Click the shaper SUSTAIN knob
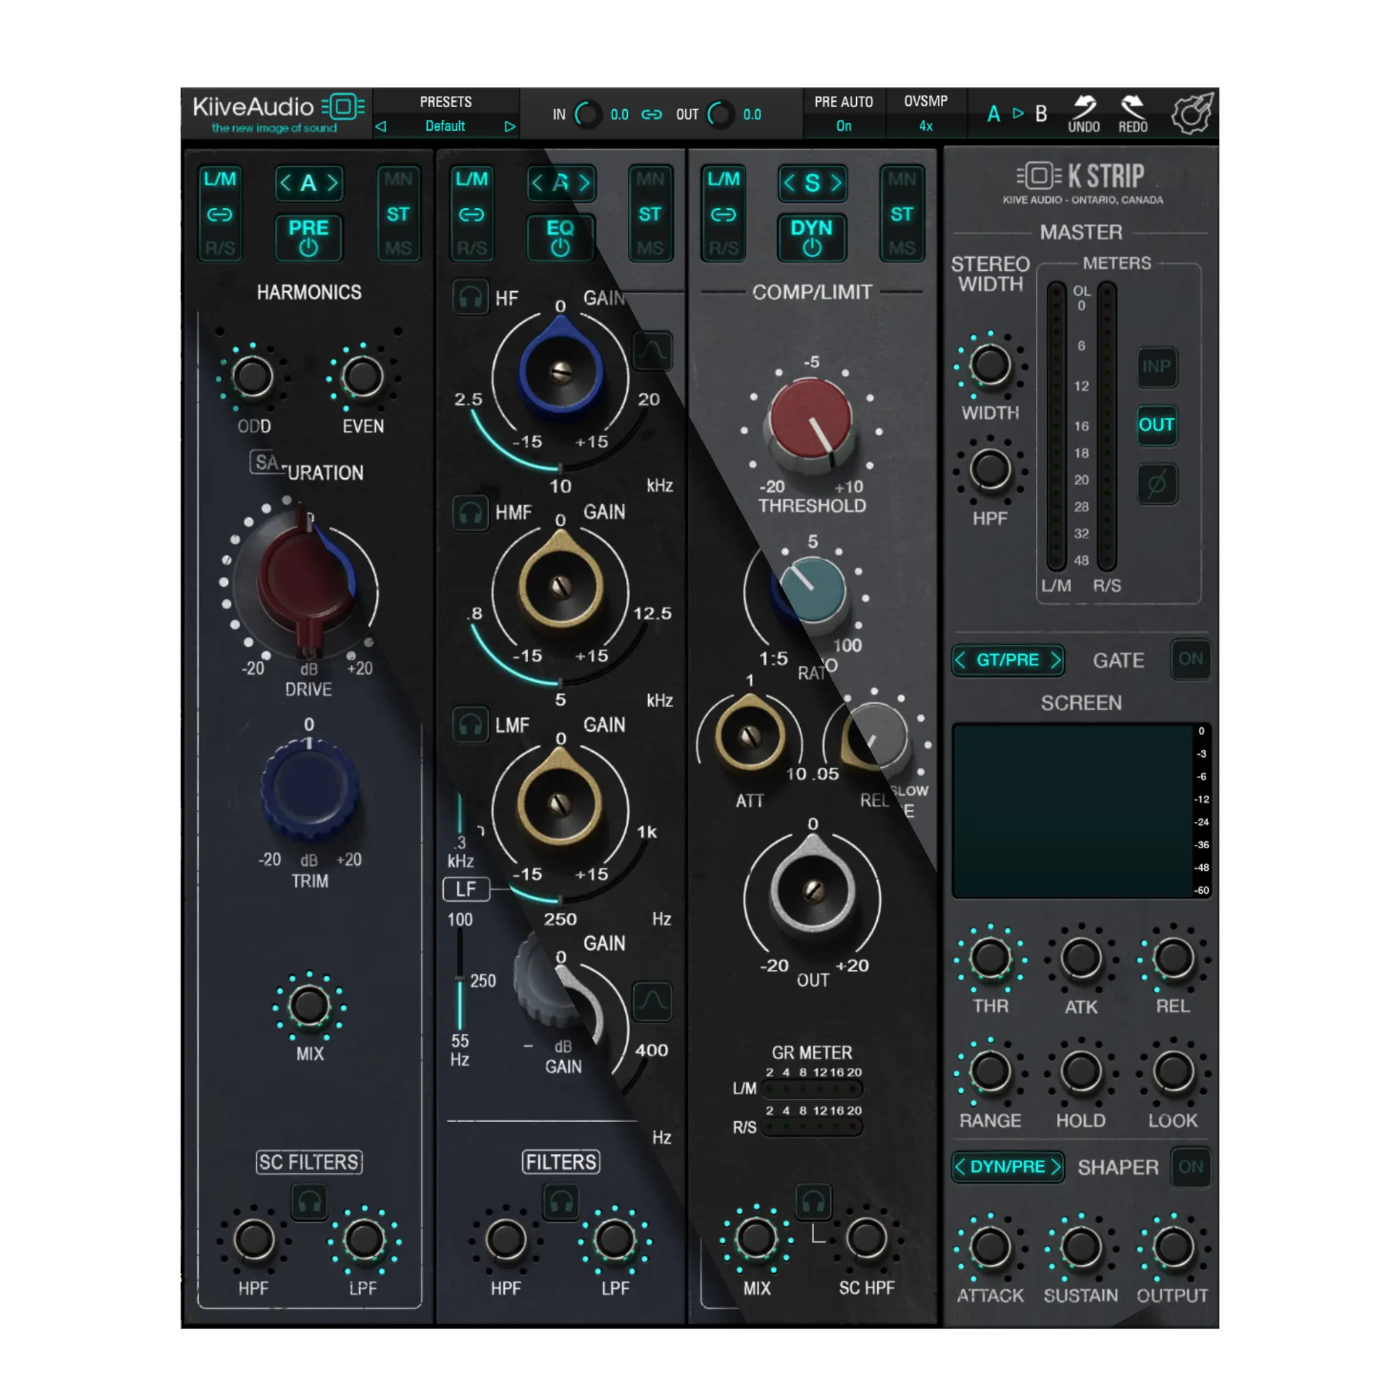 pos(1081,1247)
